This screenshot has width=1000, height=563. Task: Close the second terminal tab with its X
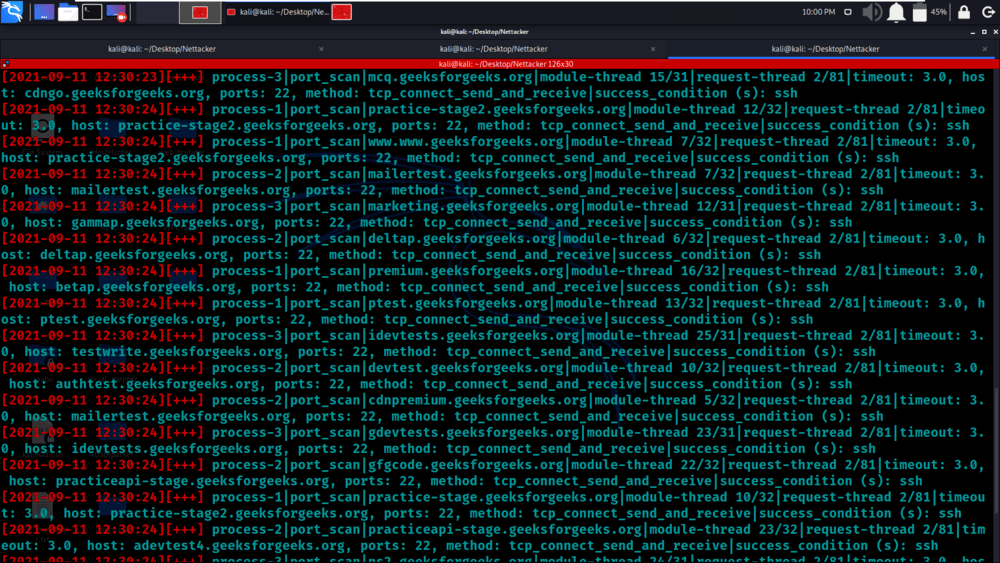coord(652,49)
